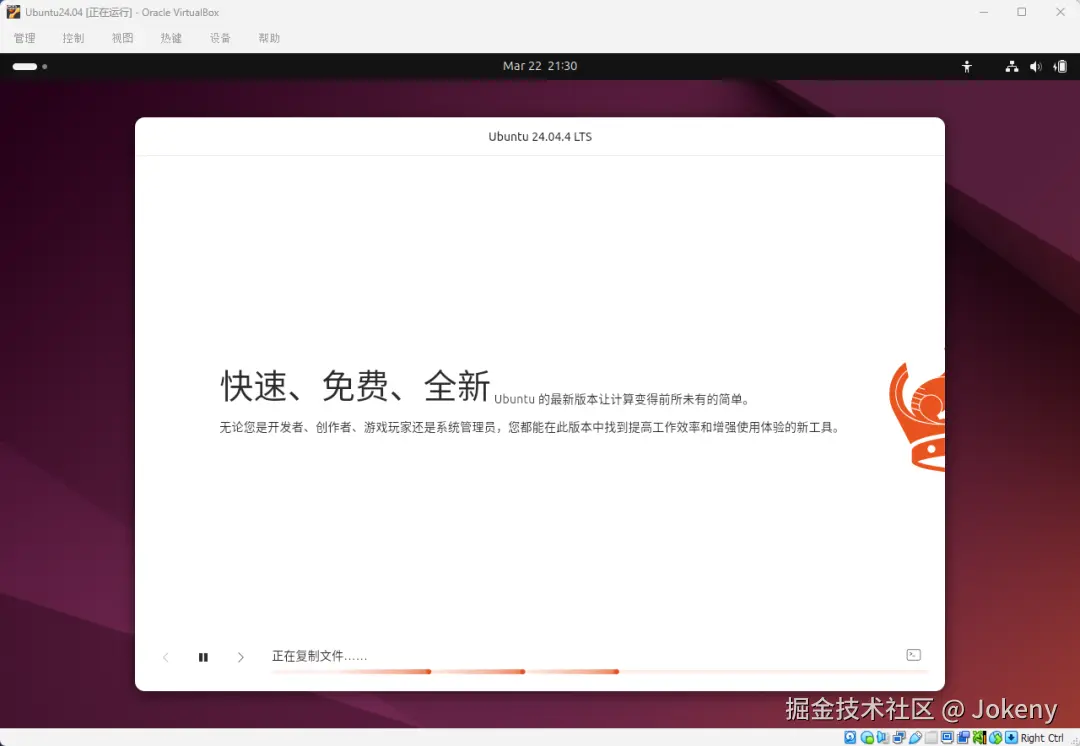Open the 视图 menu

(123, 38)
